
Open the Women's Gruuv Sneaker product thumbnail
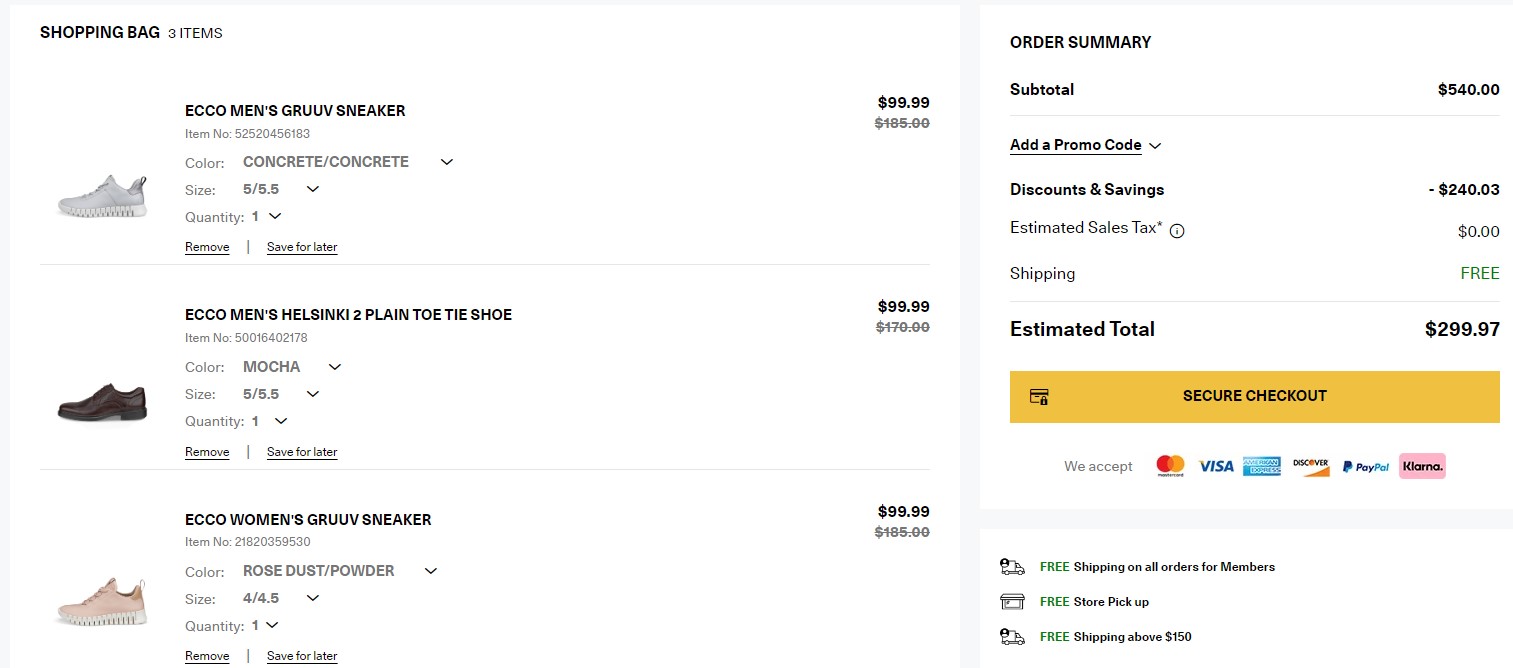[102, 601]
